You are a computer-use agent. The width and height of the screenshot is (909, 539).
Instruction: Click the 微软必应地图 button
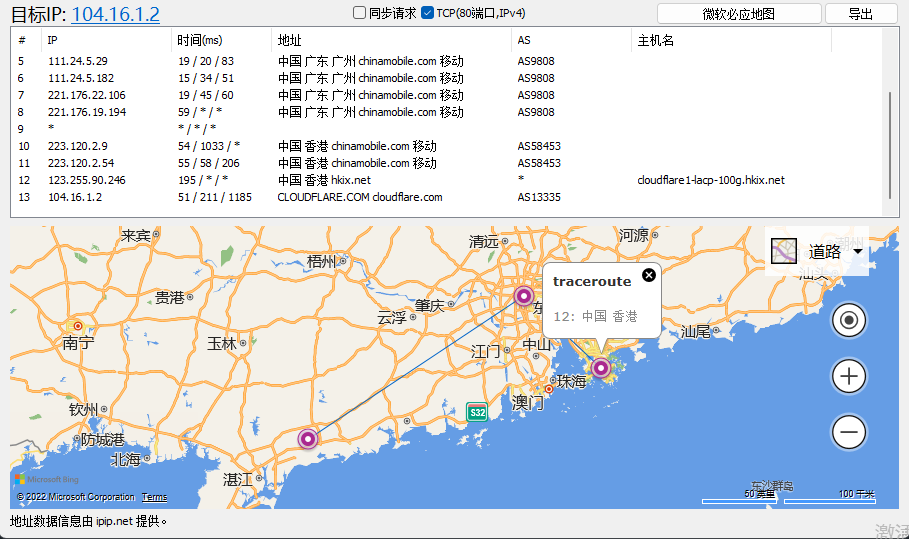click(x=739, y=14)
